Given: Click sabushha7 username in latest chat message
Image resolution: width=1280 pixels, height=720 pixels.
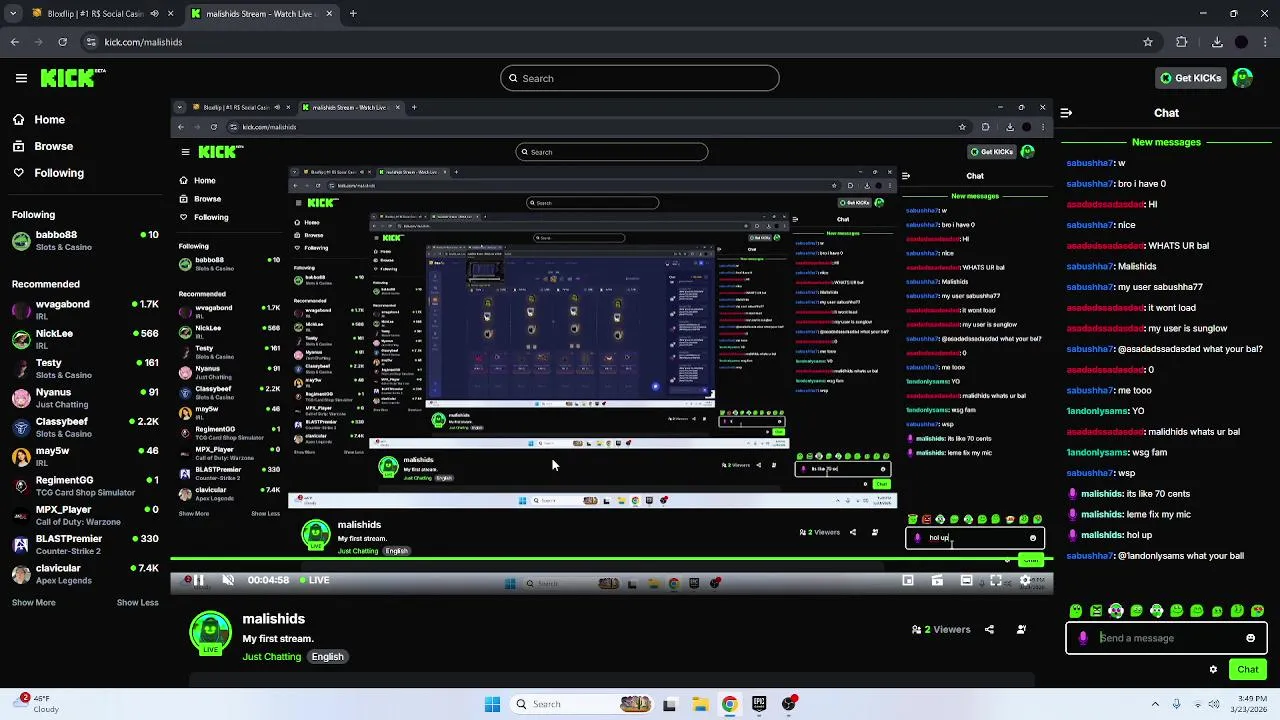Looking at the screenshot, I should 1089,556.
